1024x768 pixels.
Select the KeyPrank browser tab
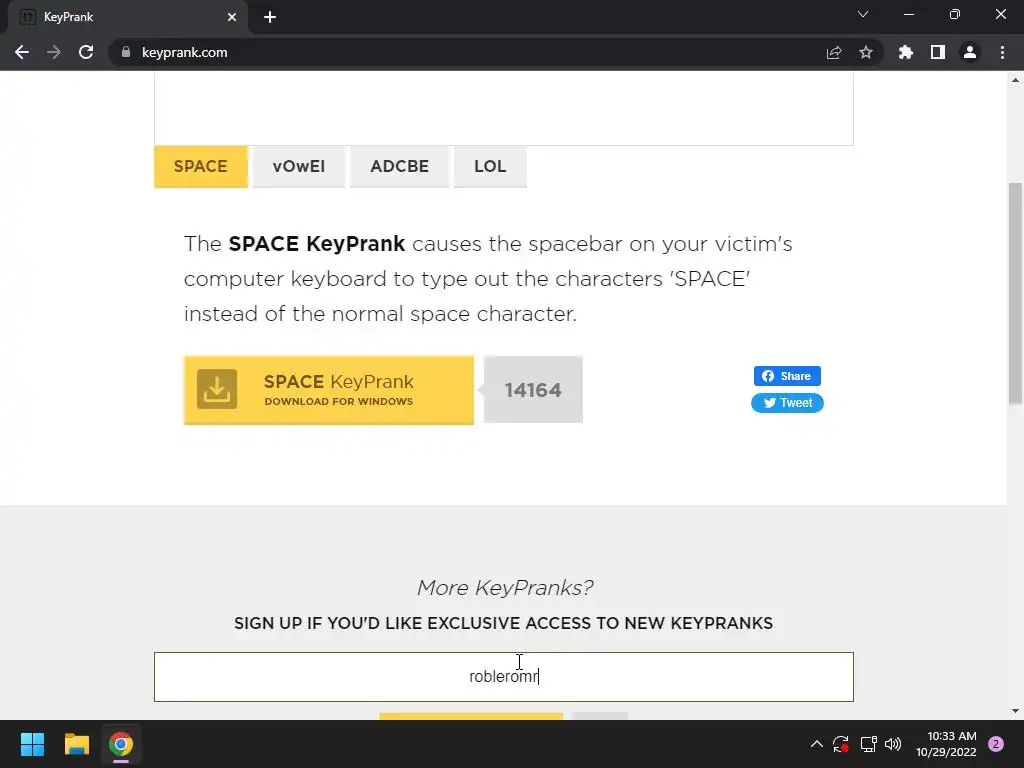pos(127,17)
